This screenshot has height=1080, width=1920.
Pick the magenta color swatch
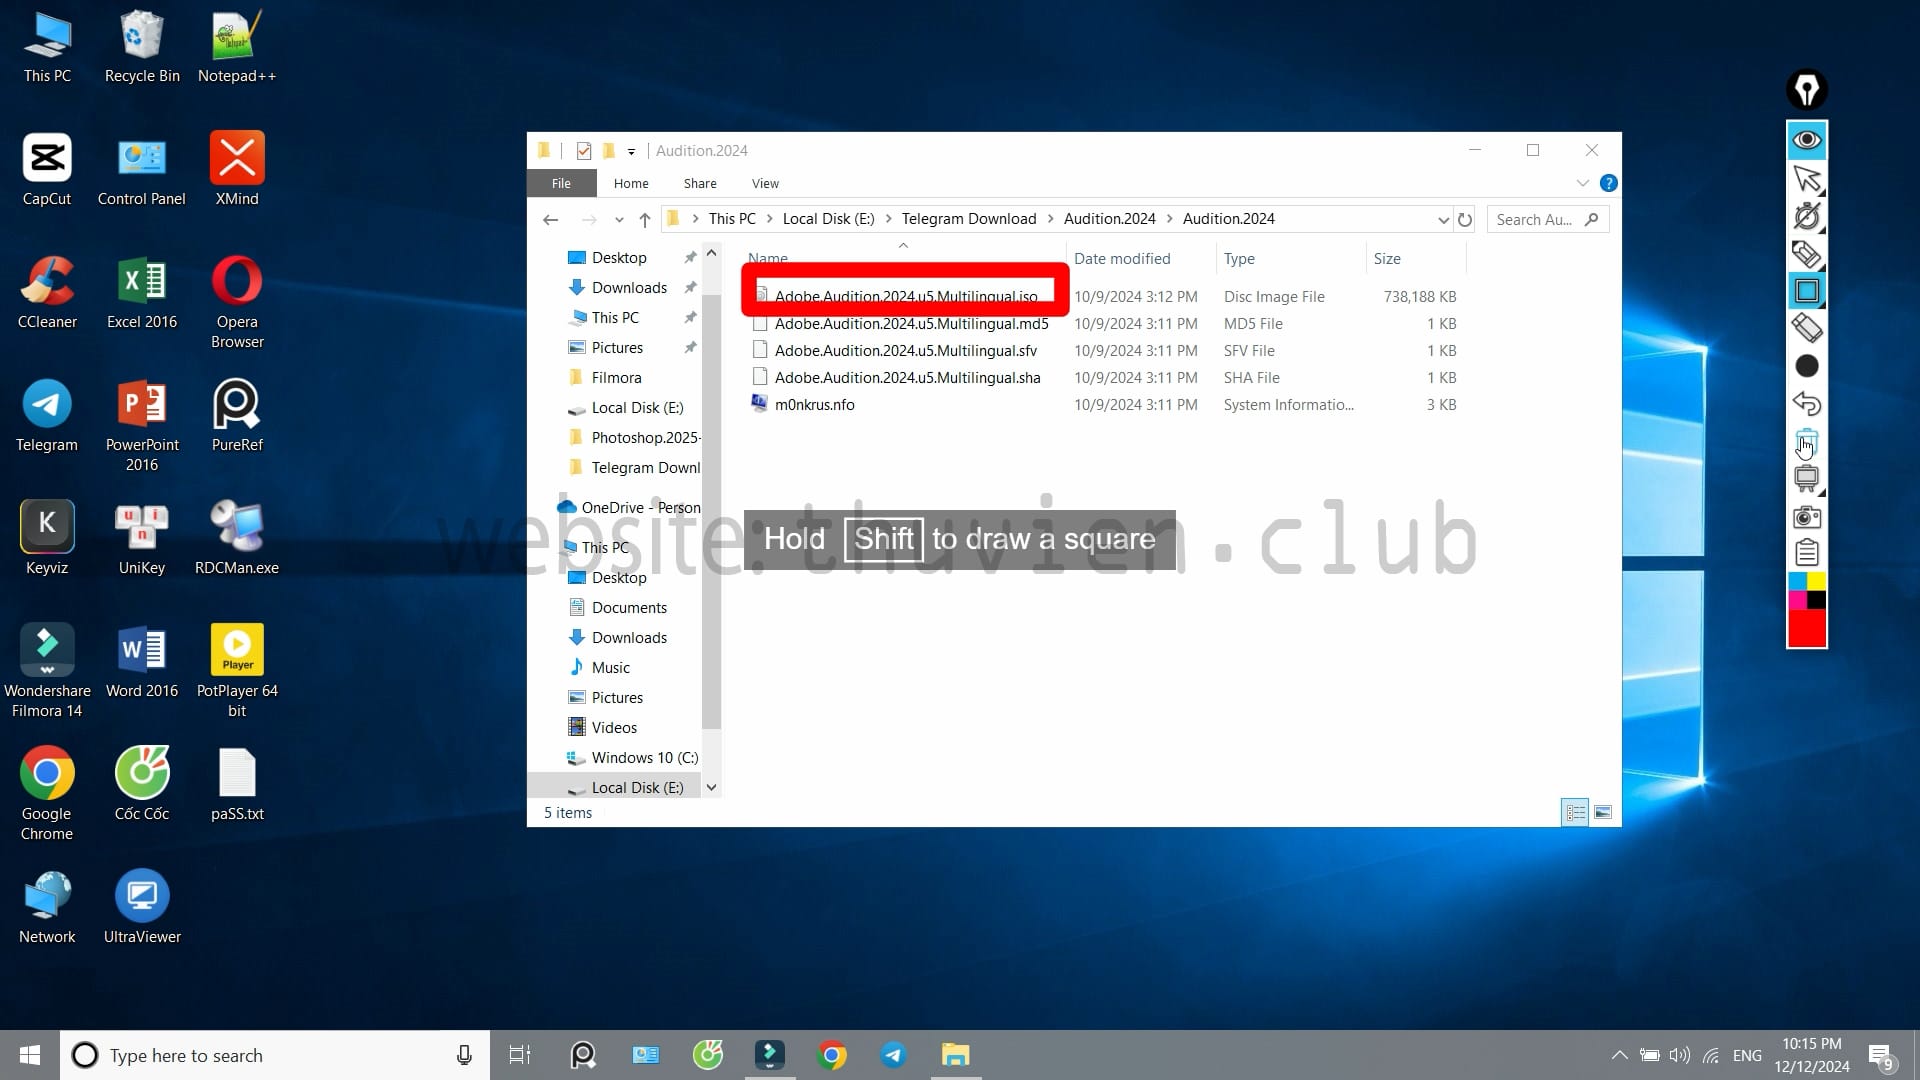point(1797,600)
